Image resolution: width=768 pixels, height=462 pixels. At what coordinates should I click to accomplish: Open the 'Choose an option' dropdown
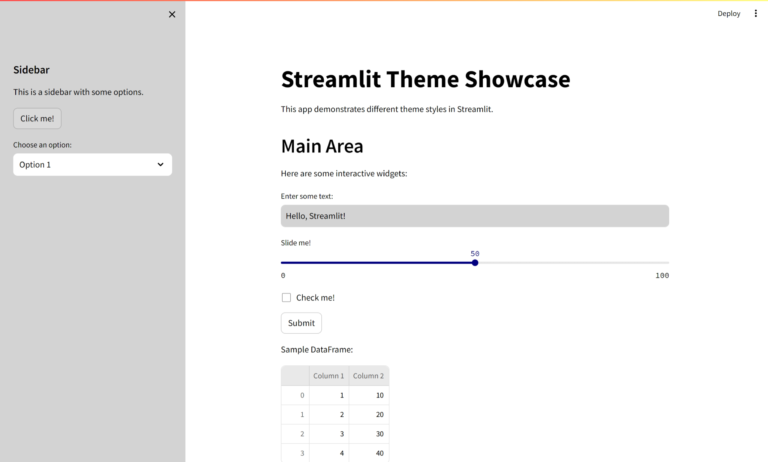click(92, 164)
